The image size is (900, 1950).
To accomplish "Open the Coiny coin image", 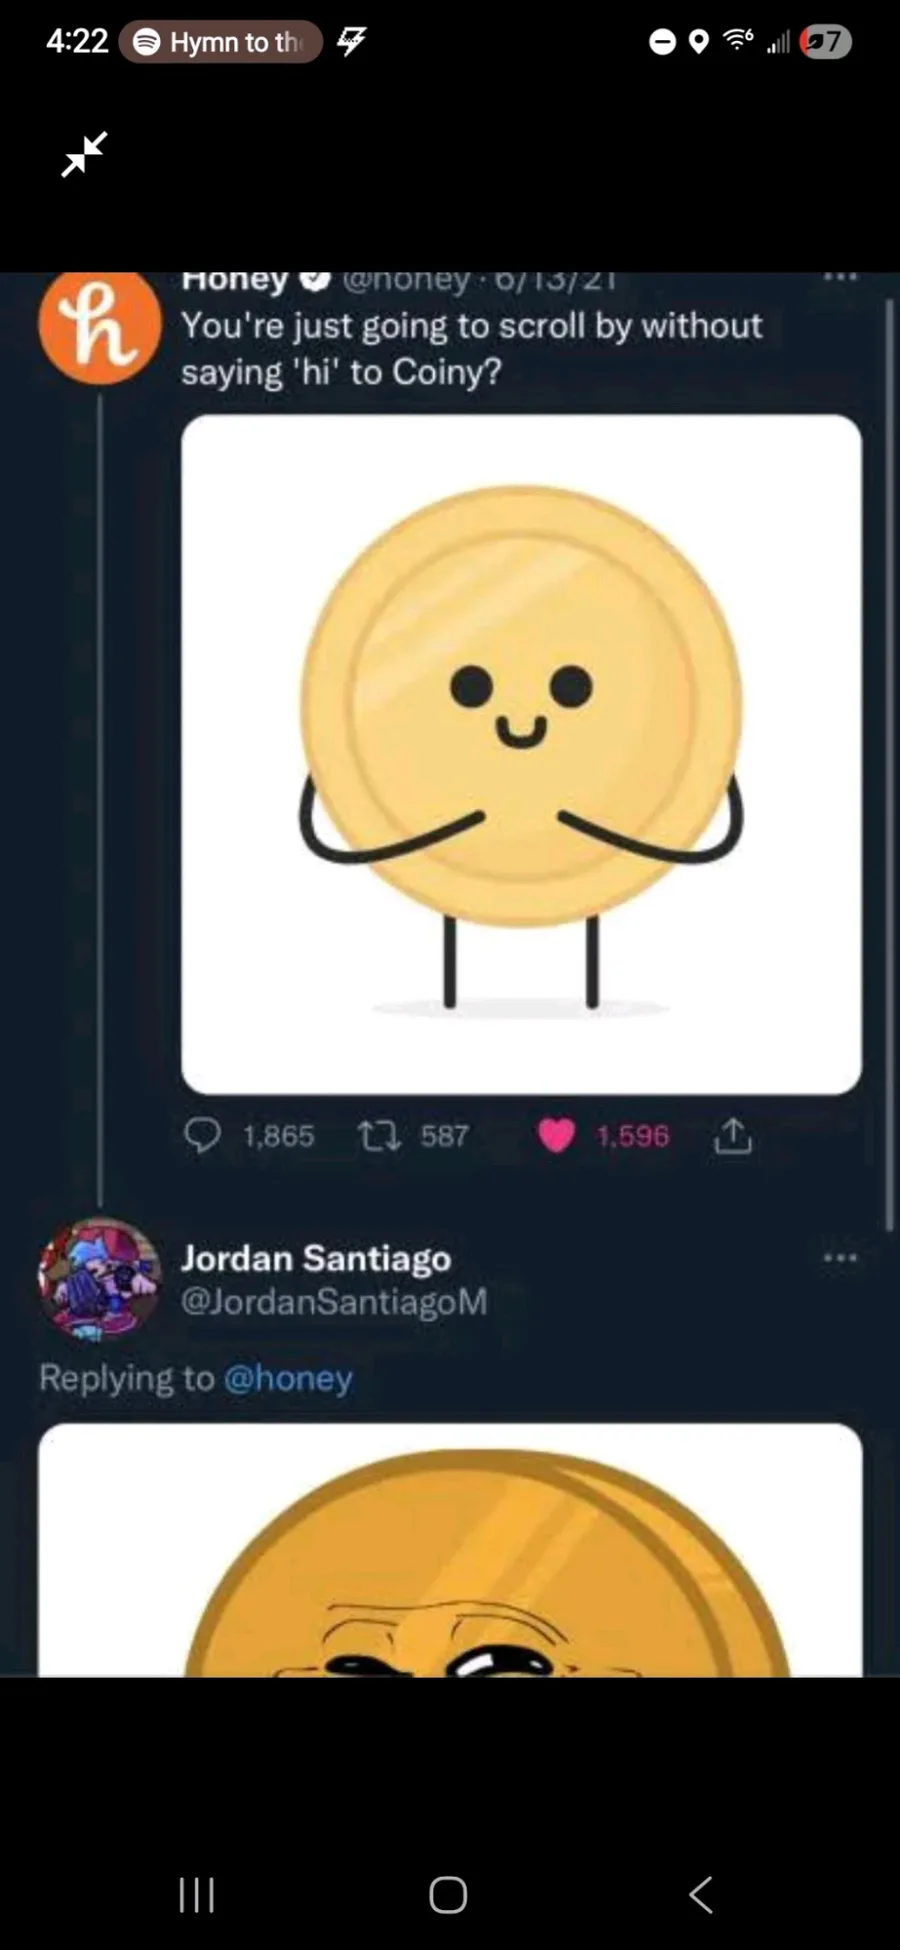I will 521,754.
